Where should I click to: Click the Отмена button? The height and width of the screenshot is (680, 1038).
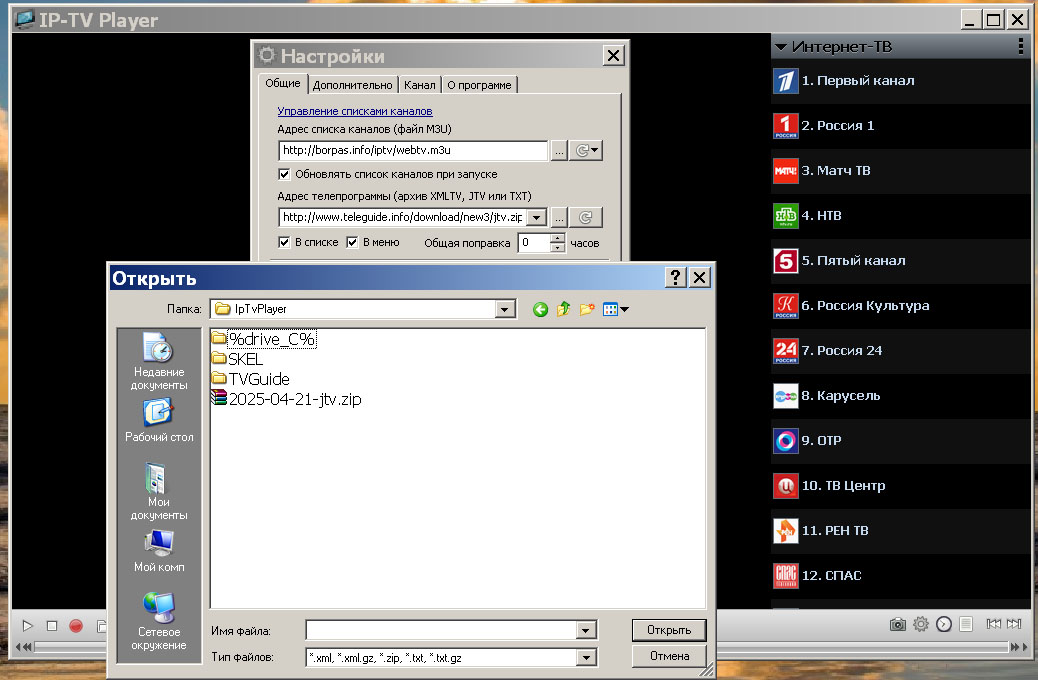click(669, 657)
